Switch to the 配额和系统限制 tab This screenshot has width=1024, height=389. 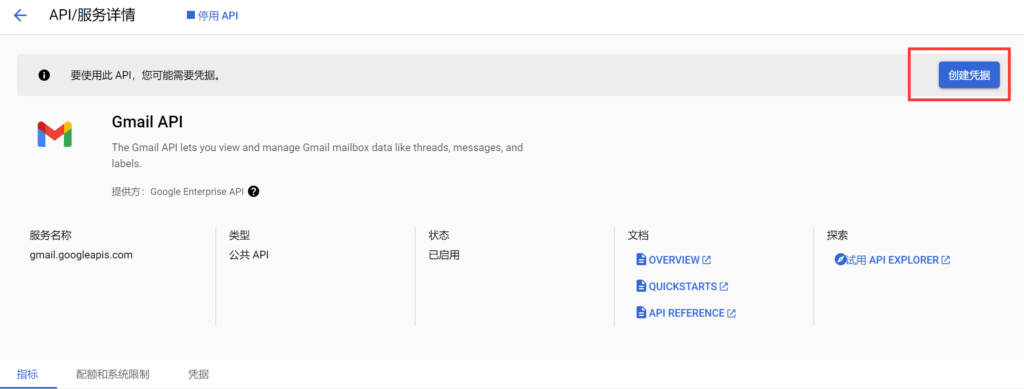point(113,375)
